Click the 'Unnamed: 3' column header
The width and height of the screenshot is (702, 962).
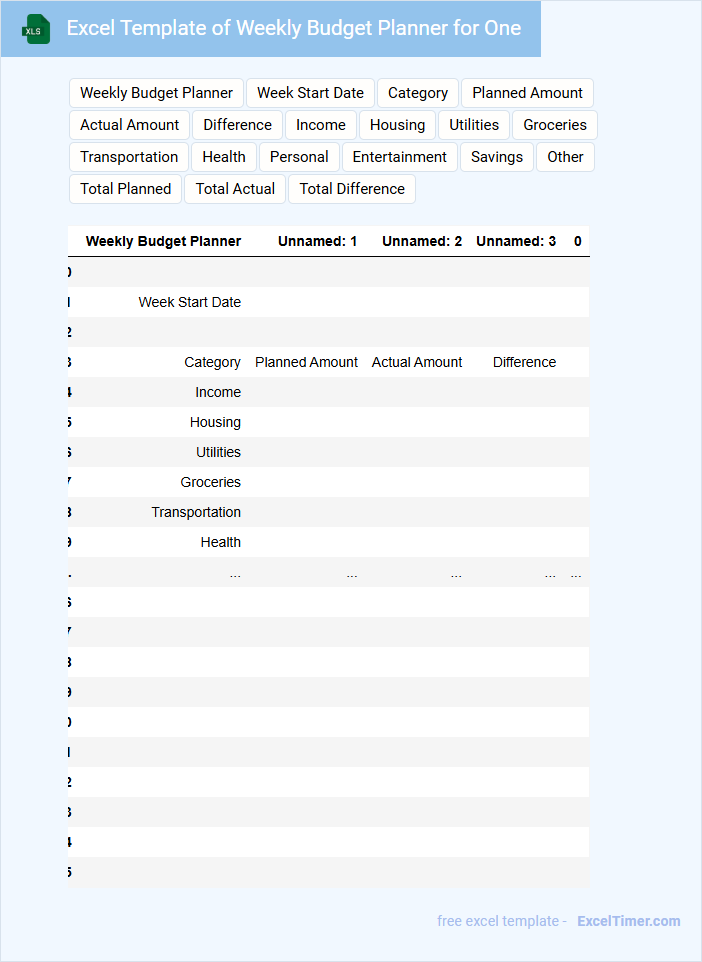pyautogui.click(x=516, y=241)
